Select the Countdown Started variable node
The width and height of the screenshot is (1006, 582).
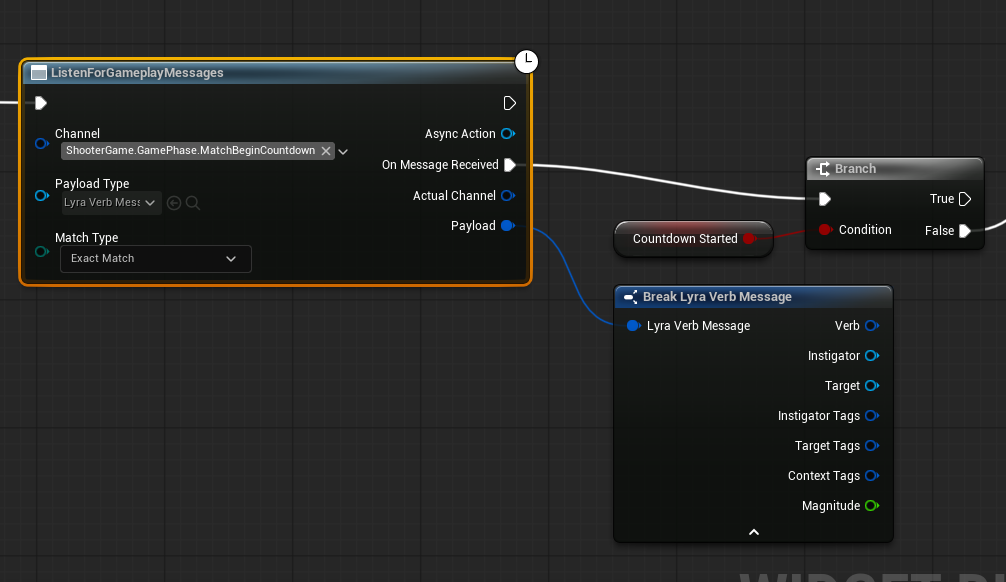tap(694, 239)
